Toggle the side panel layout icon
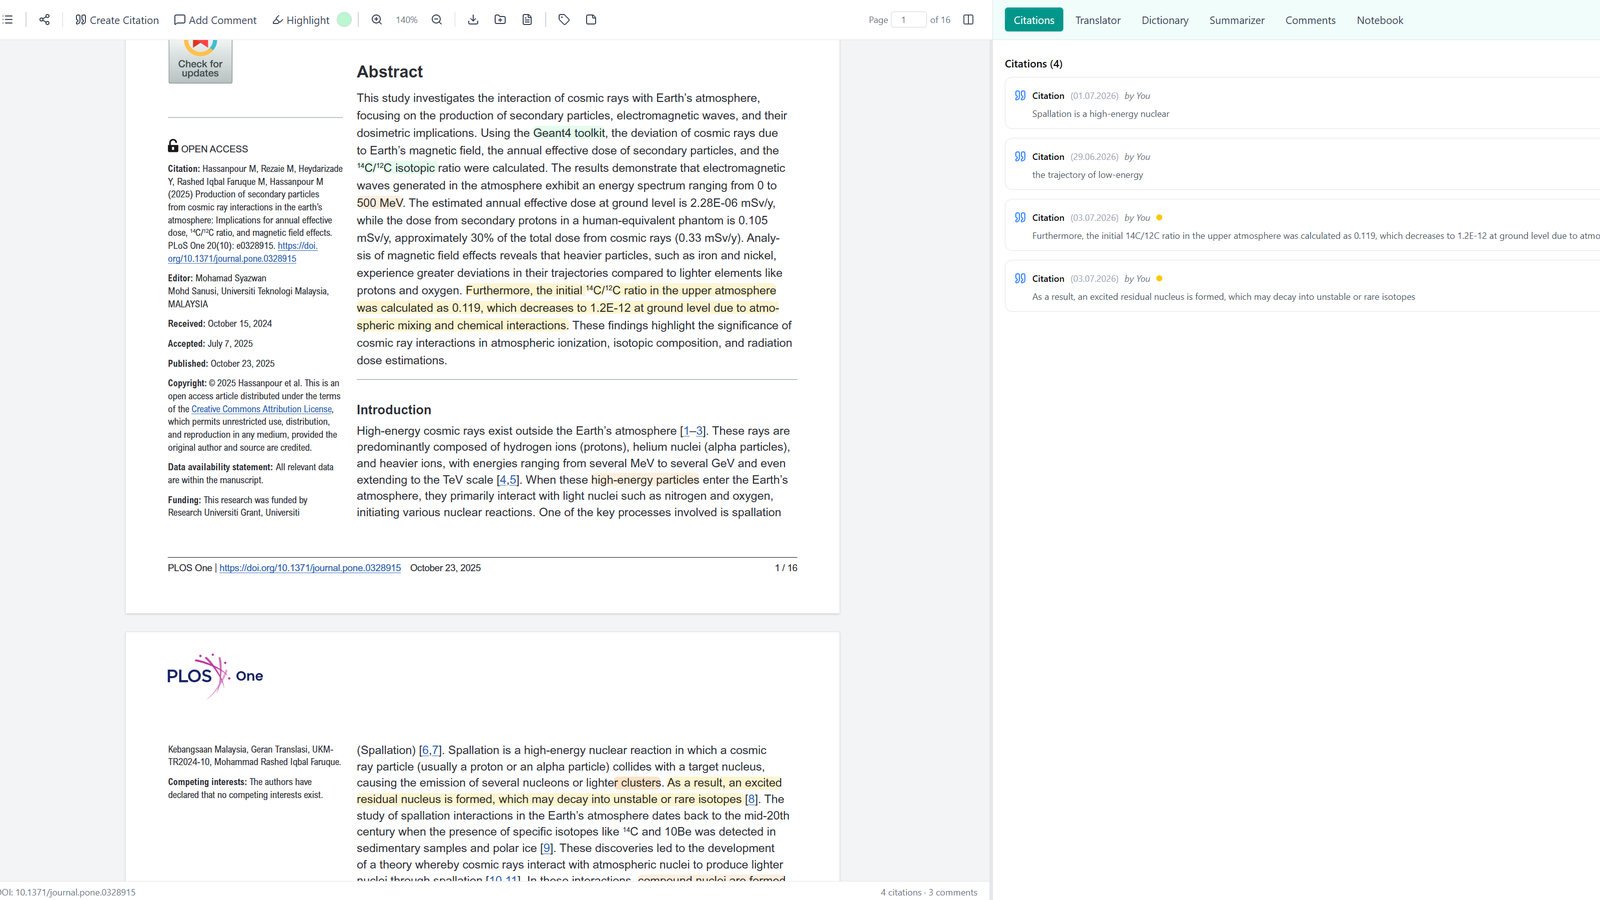The image size is (1600, 900). 968,20
